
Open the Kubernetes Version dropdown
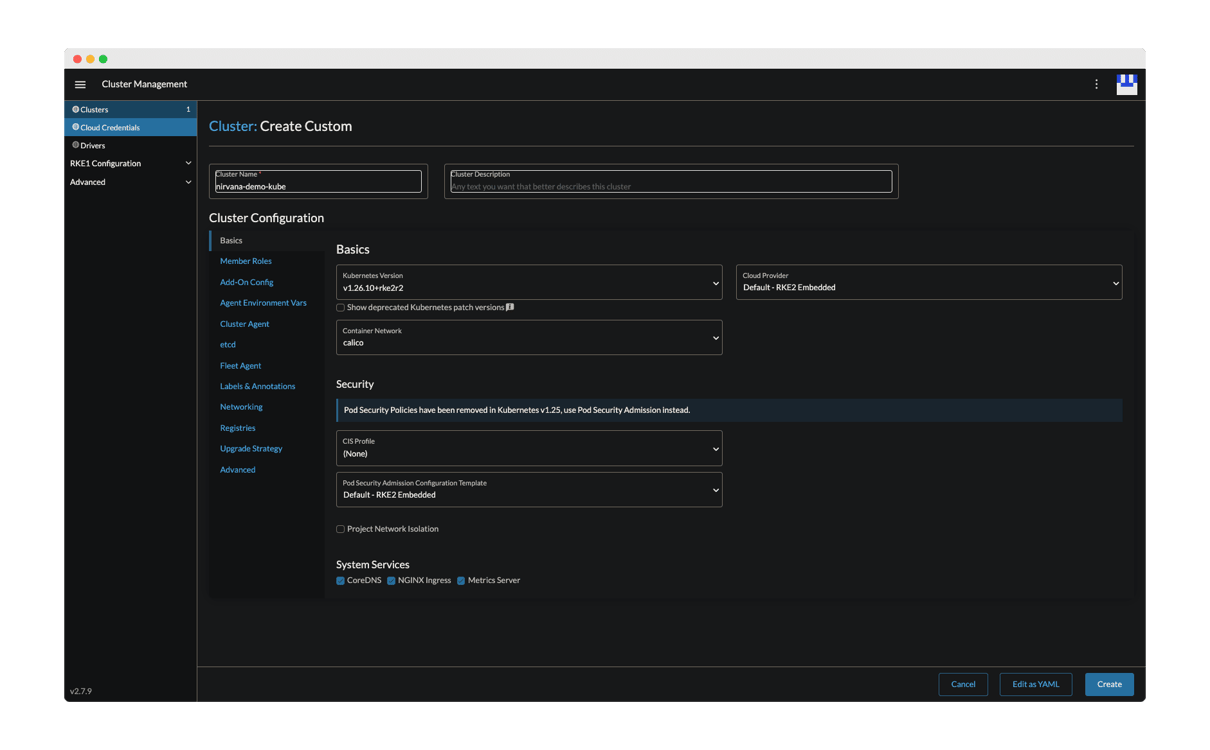tap(529, 282)
